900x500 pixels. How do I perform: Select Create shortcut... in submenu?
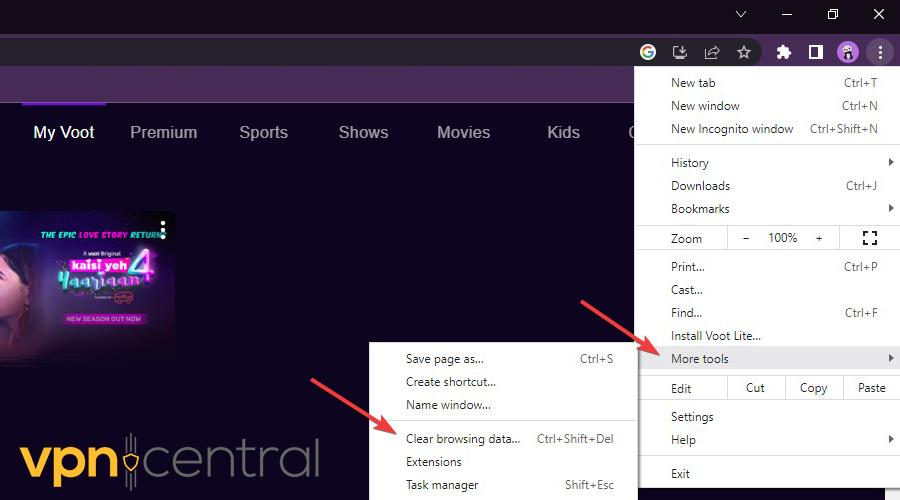(x=503, y=382)
